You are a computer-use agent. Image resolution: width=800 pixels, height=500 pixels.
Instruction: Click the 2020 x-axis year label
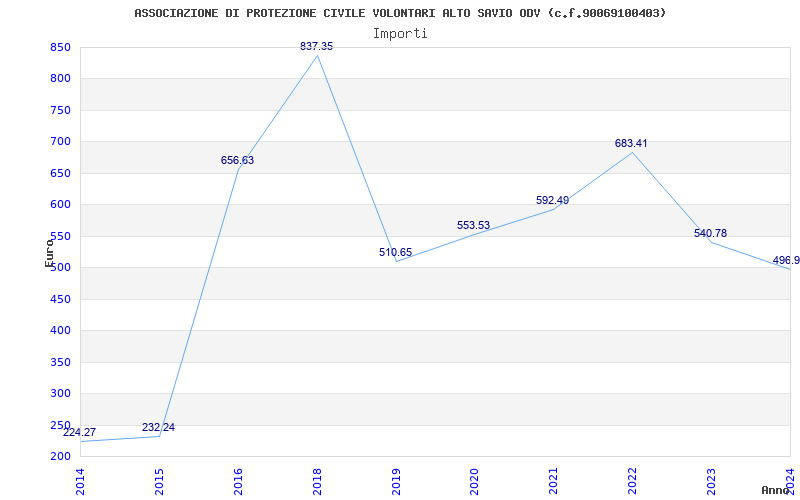pos(474,482)
